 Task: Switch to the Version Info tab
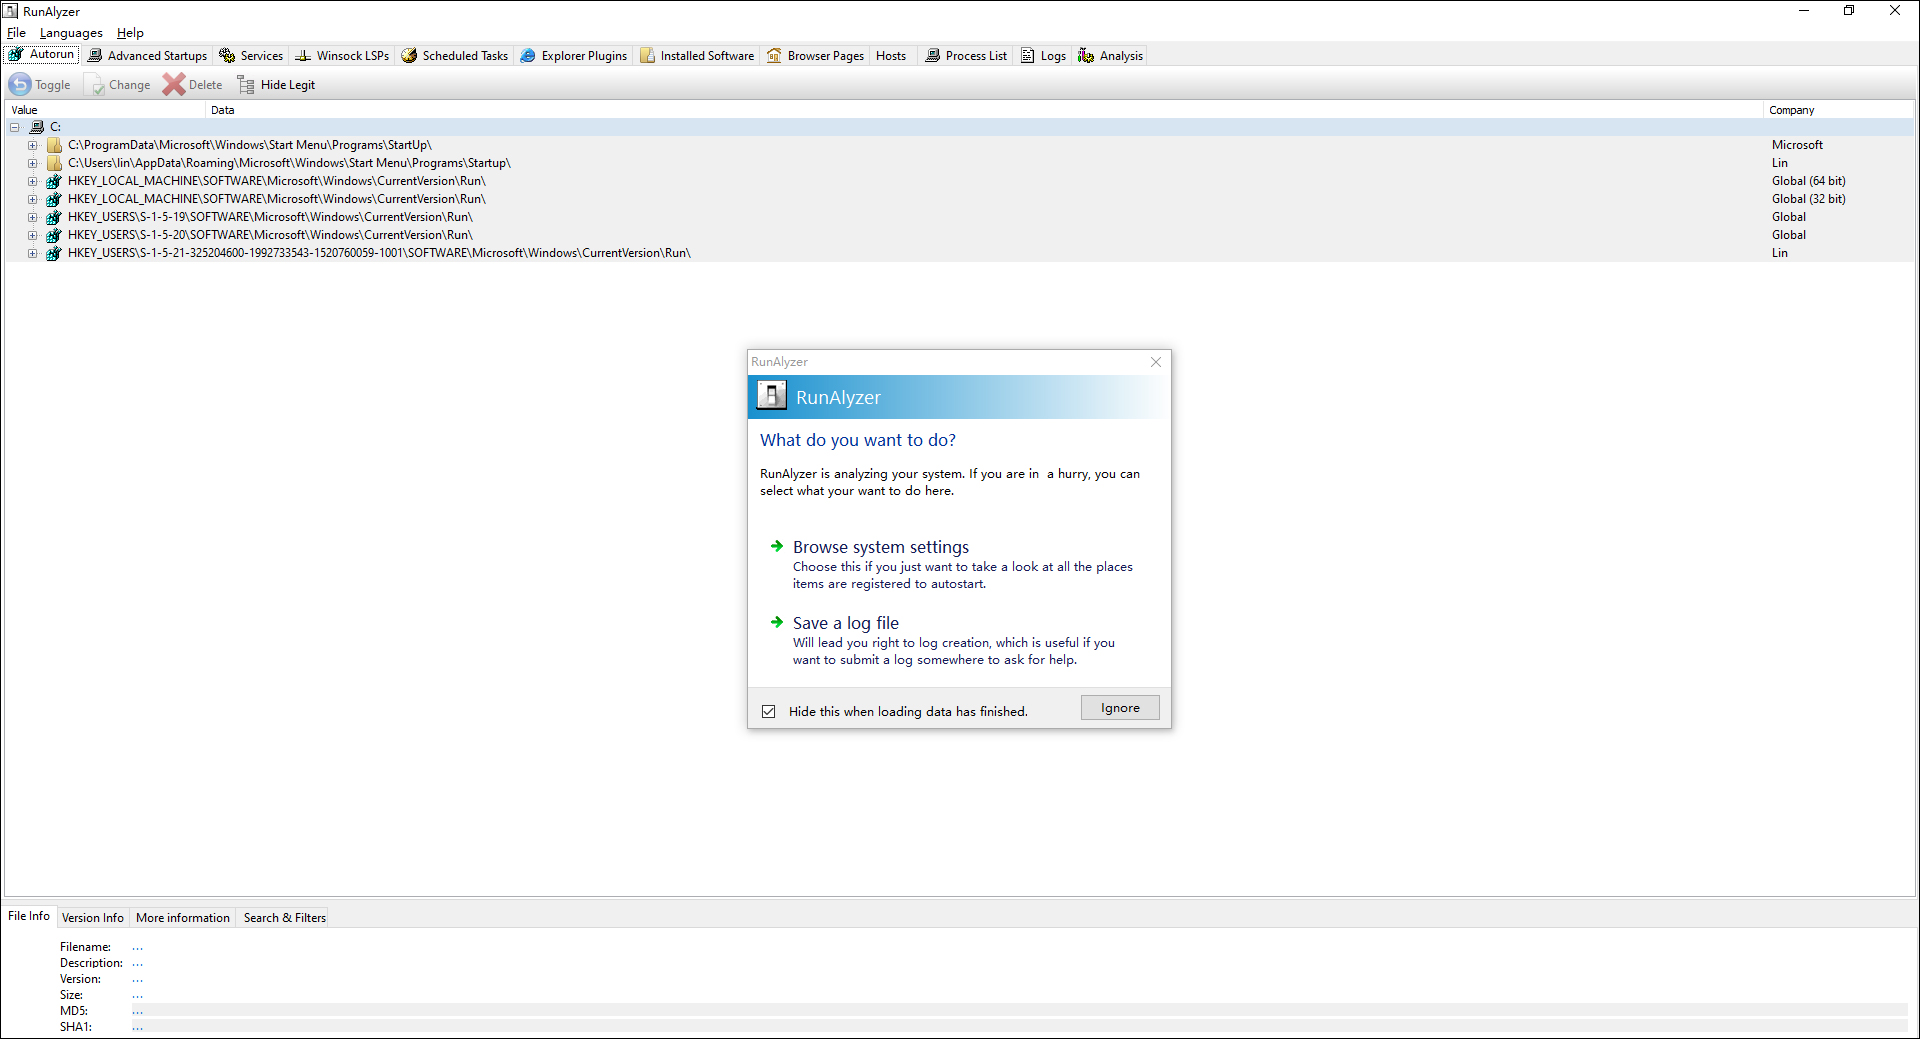93,918
